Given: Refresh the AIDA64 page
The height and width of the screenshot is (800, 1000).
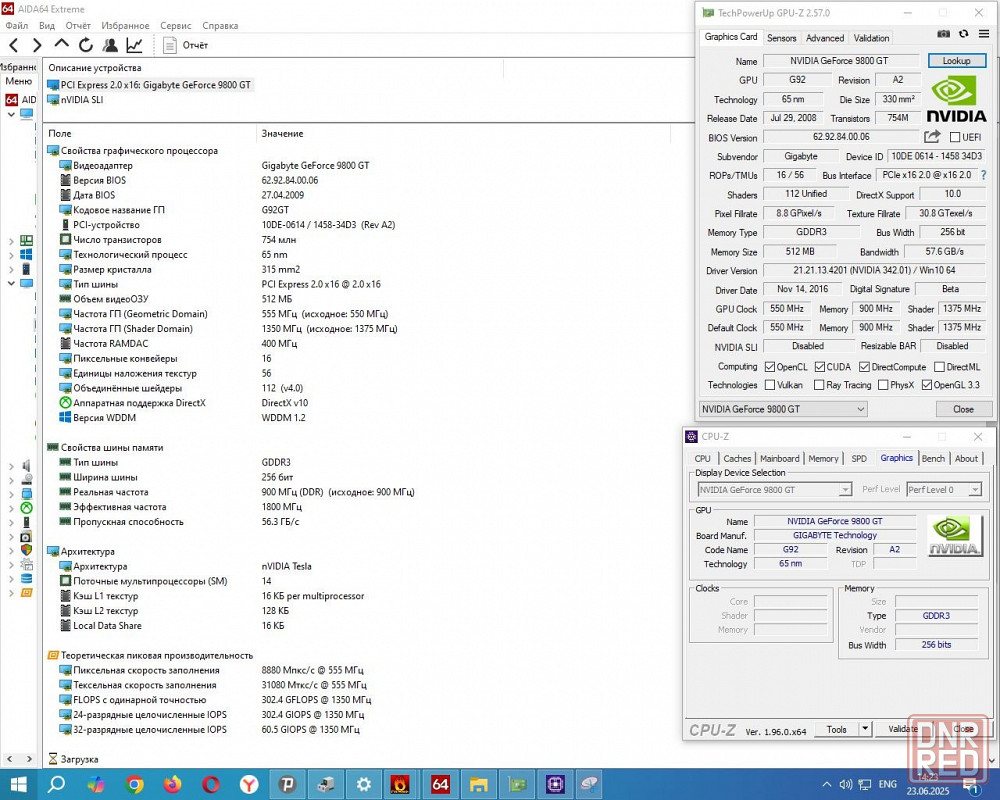Looking at the screenshot, I should click(x=85, y=45).
